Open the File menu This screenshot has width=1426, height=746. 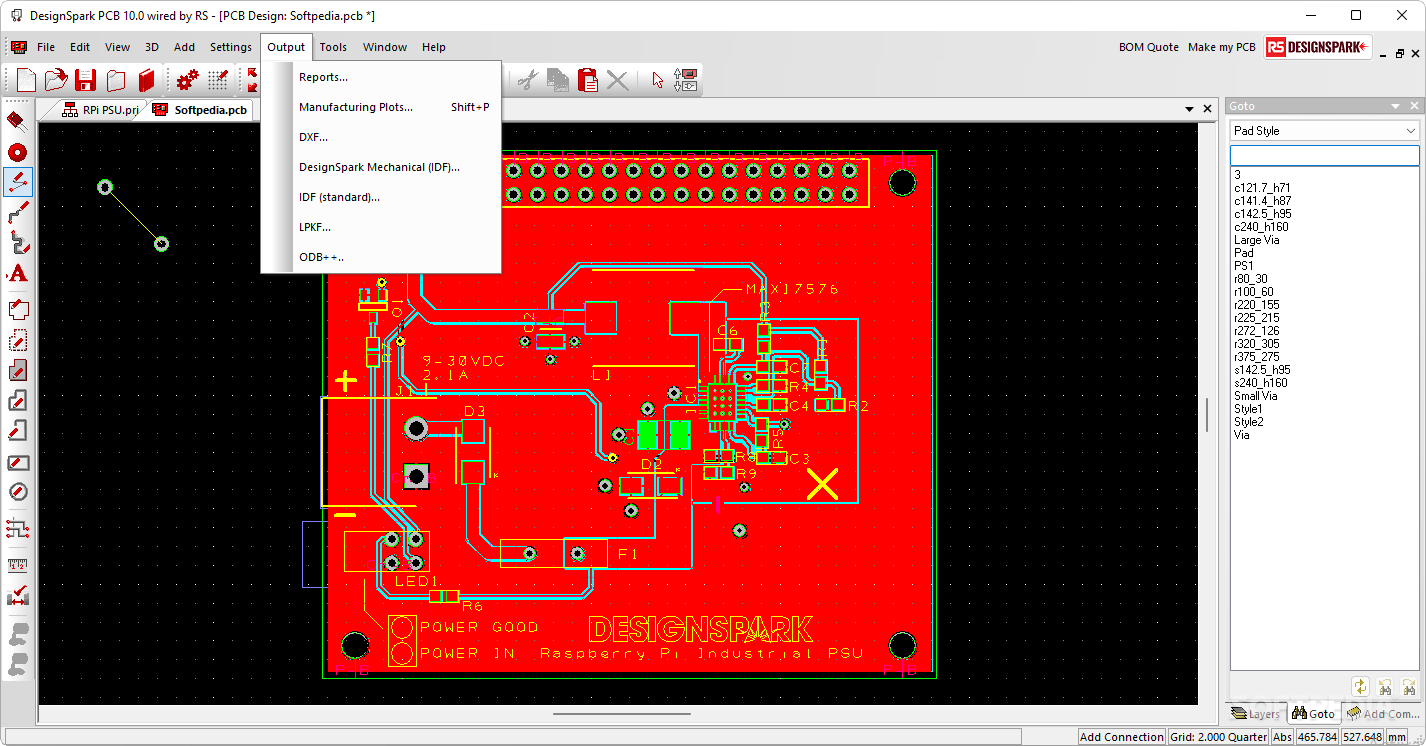click(x=46, y=47)
